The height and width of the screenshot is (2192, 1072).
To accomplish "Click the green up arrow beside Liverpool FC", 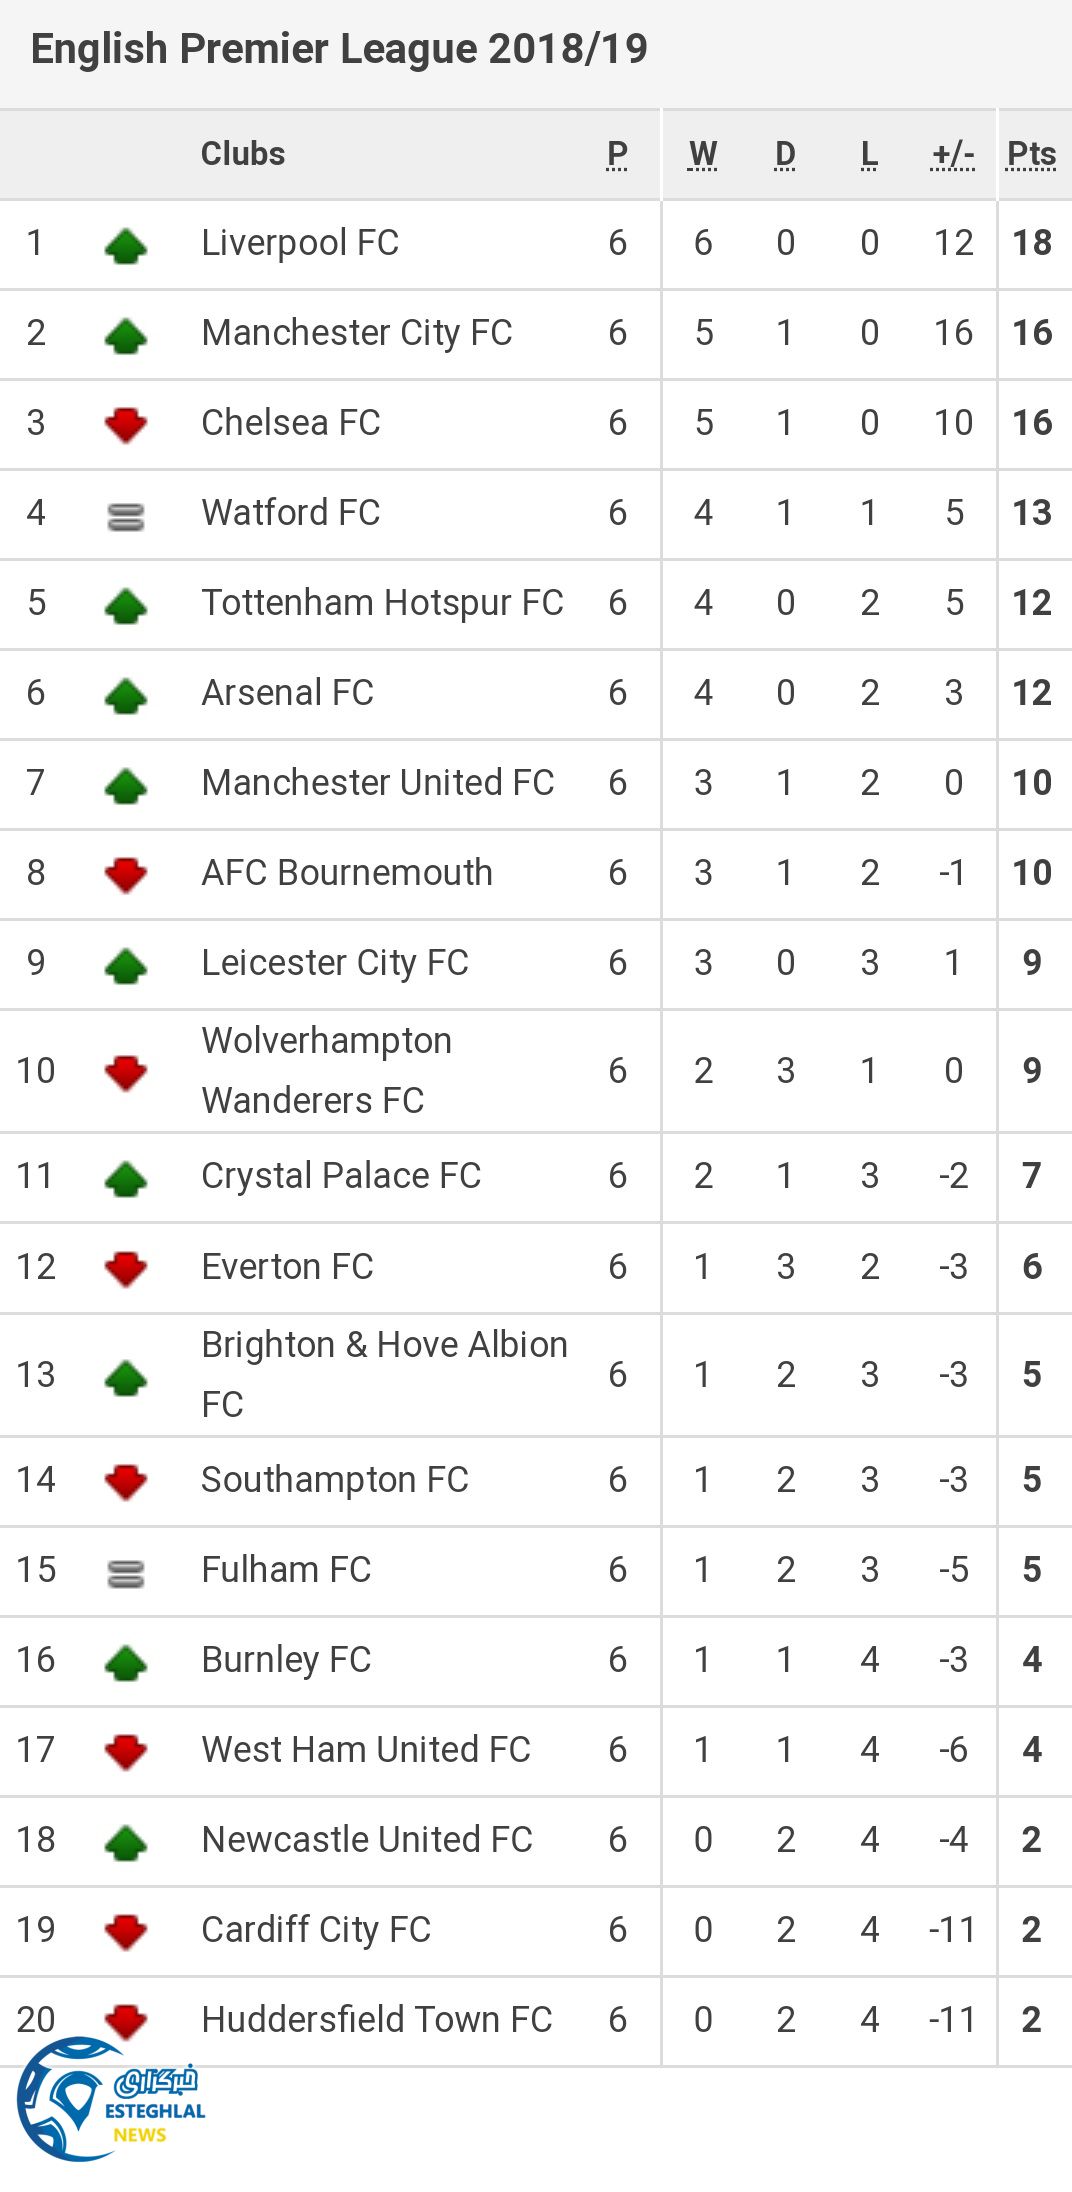I will pos(126,245).
